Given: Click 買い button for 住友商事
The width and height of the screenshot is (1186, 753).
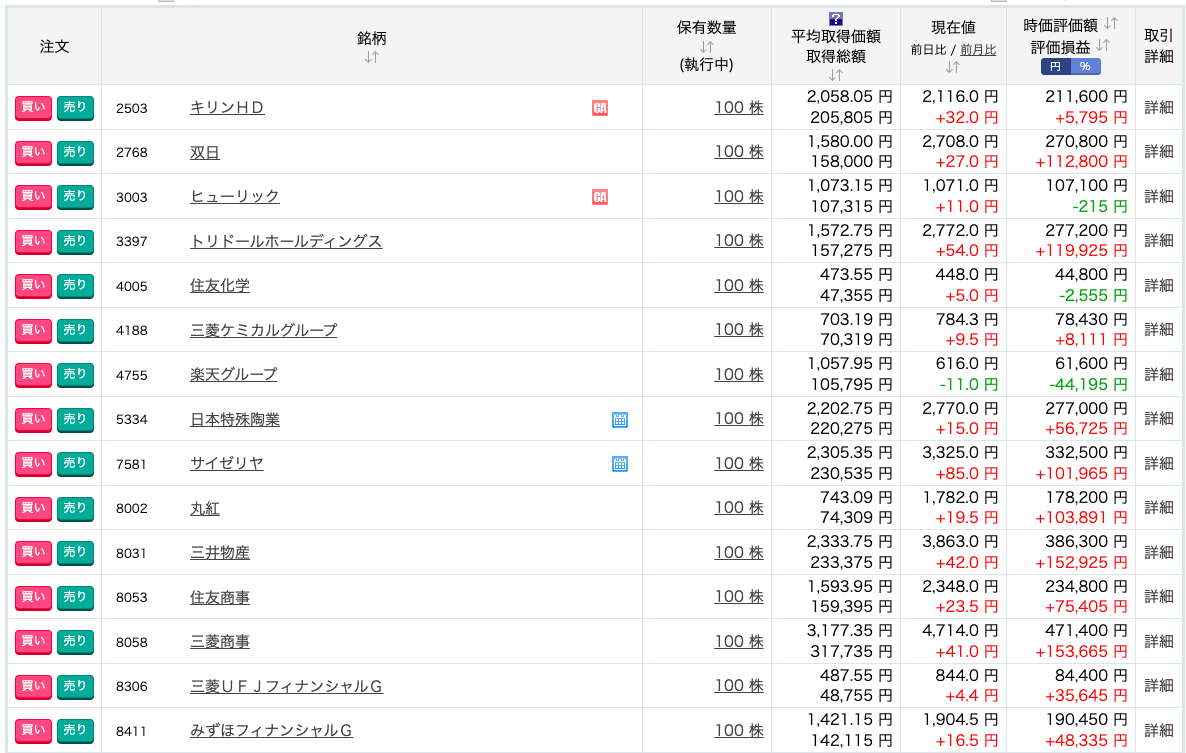Looking at the screenshot, I should coord(33,597).
